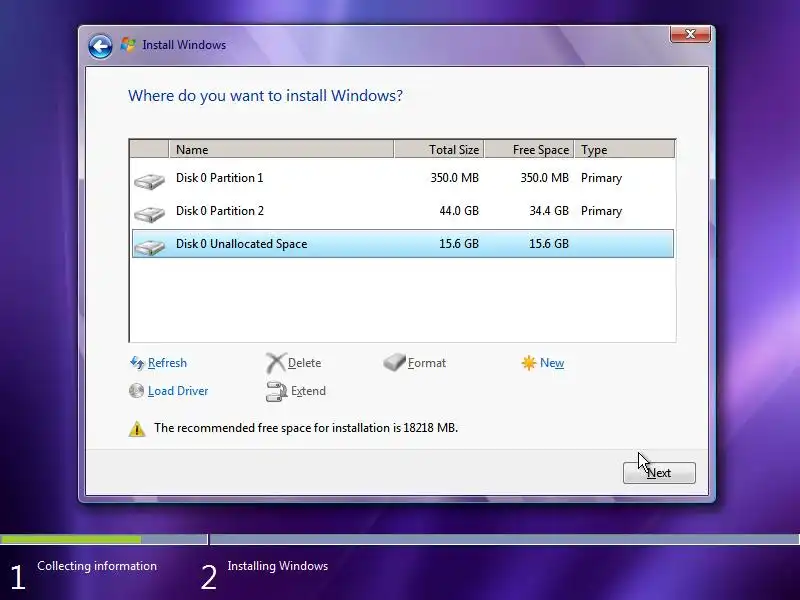The height and width of the screenshot is (600, 800).
Task: Click the Format link text
Action: 427,363
